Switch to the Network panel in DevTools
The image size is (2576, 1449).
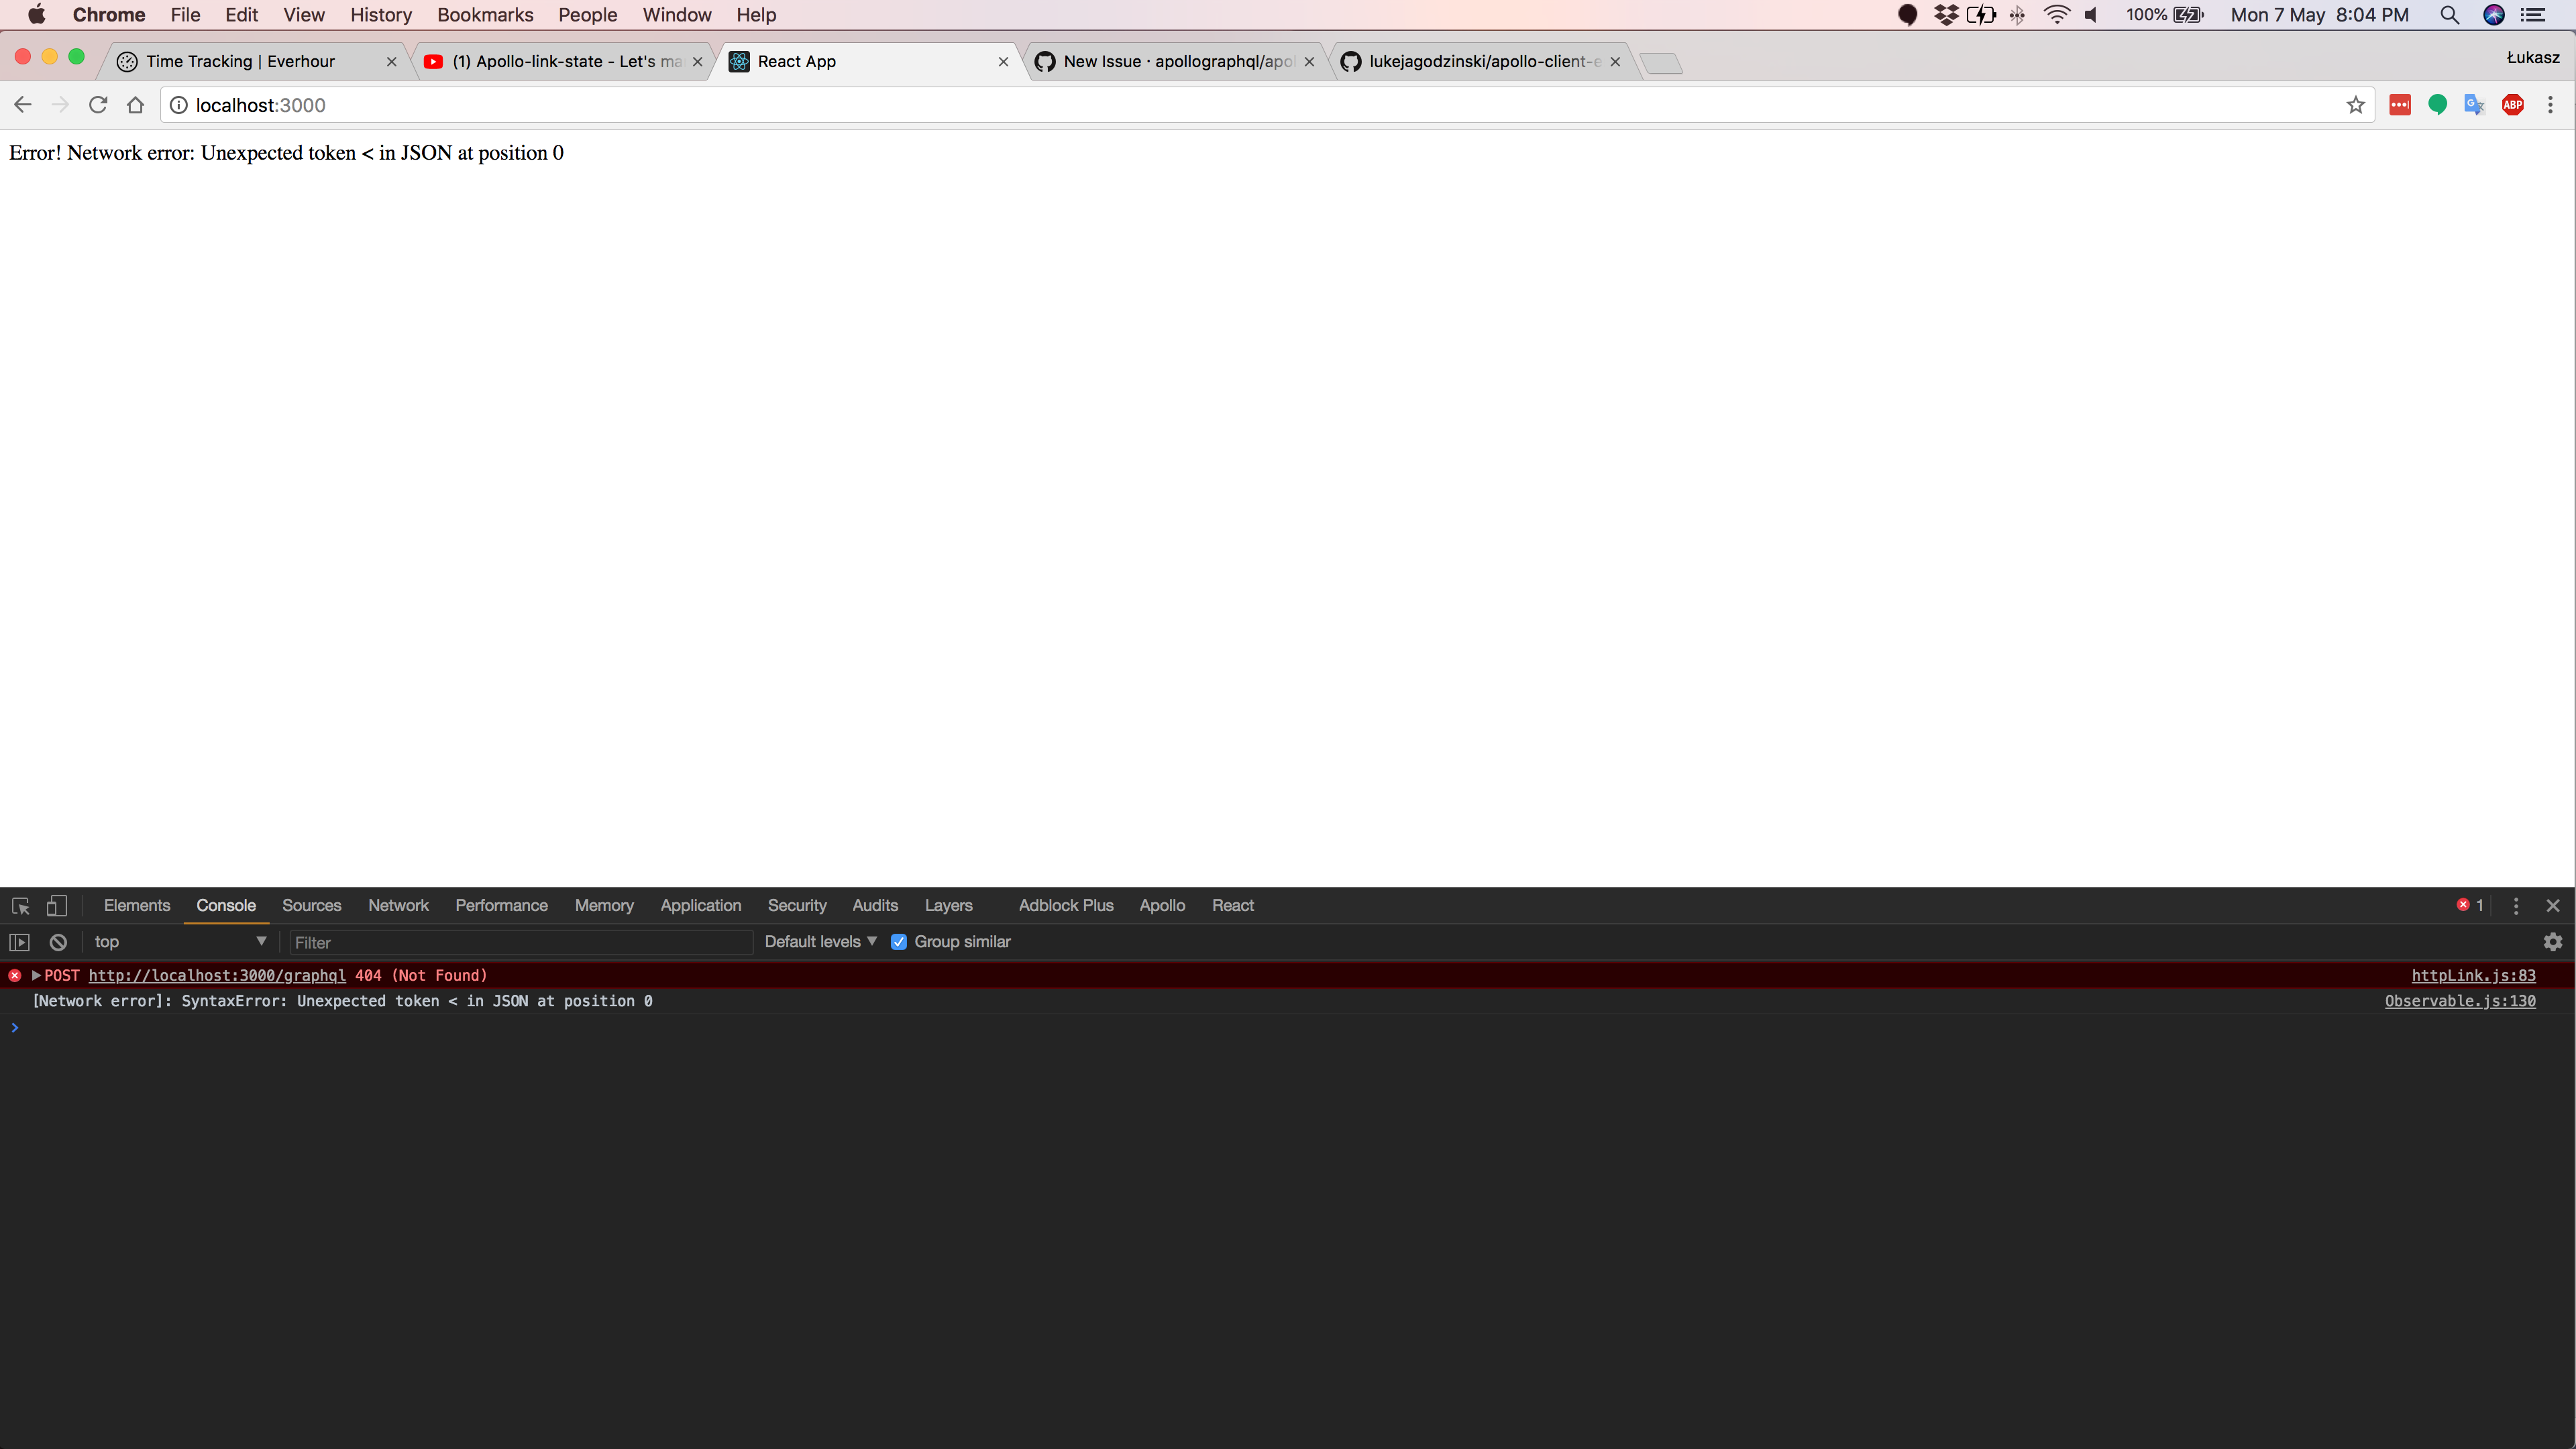pyautogui.click(x=398, y=906)
